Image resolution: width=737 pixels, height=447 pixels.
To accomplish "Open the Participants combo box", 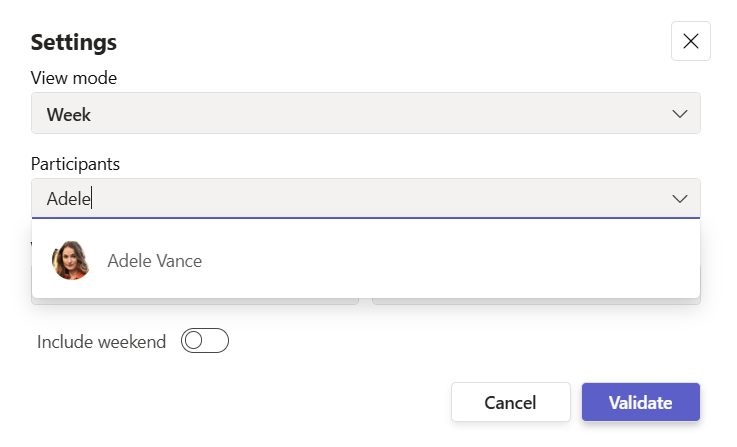I will pos(365,199).
